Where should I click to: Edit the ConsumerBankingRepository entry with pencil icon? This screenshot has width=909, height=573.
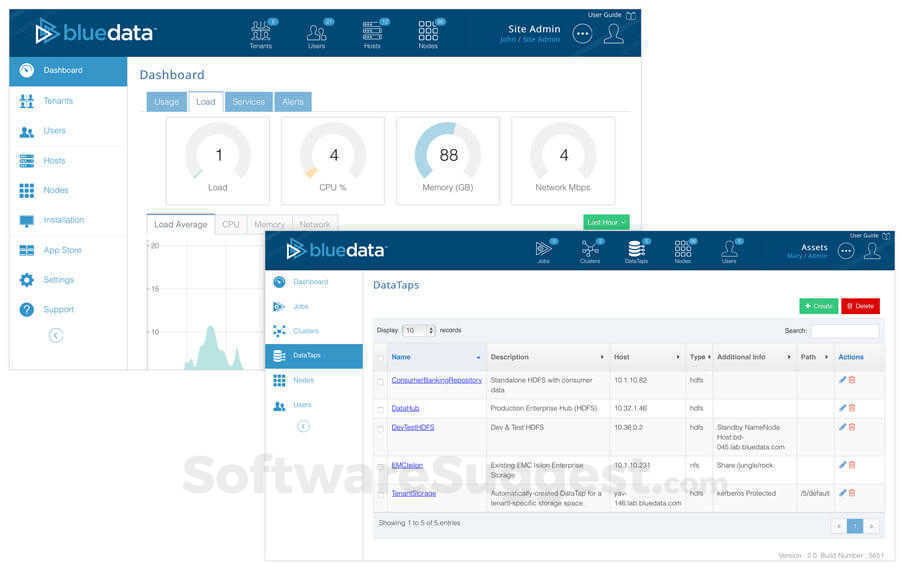[x=842, y=380]
